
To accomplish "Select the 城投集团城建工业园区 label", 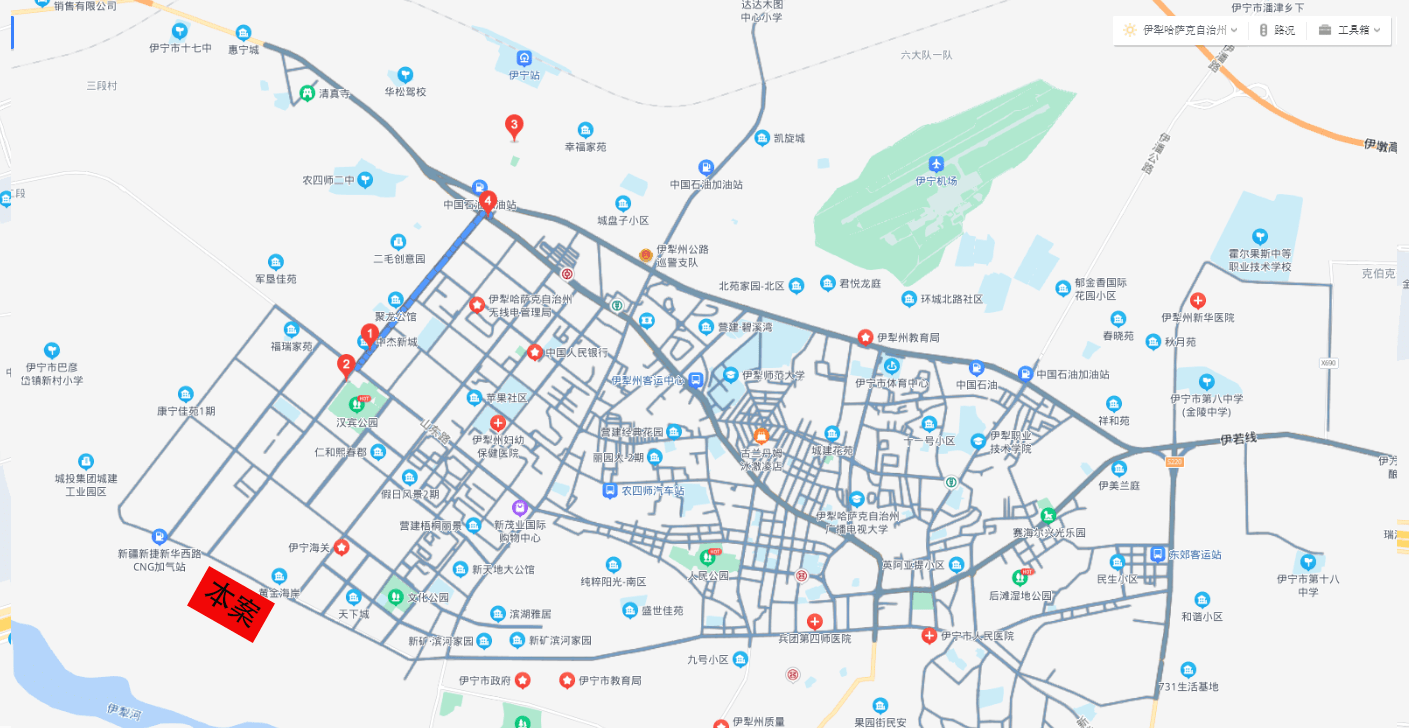I will (x=86, y=485).
